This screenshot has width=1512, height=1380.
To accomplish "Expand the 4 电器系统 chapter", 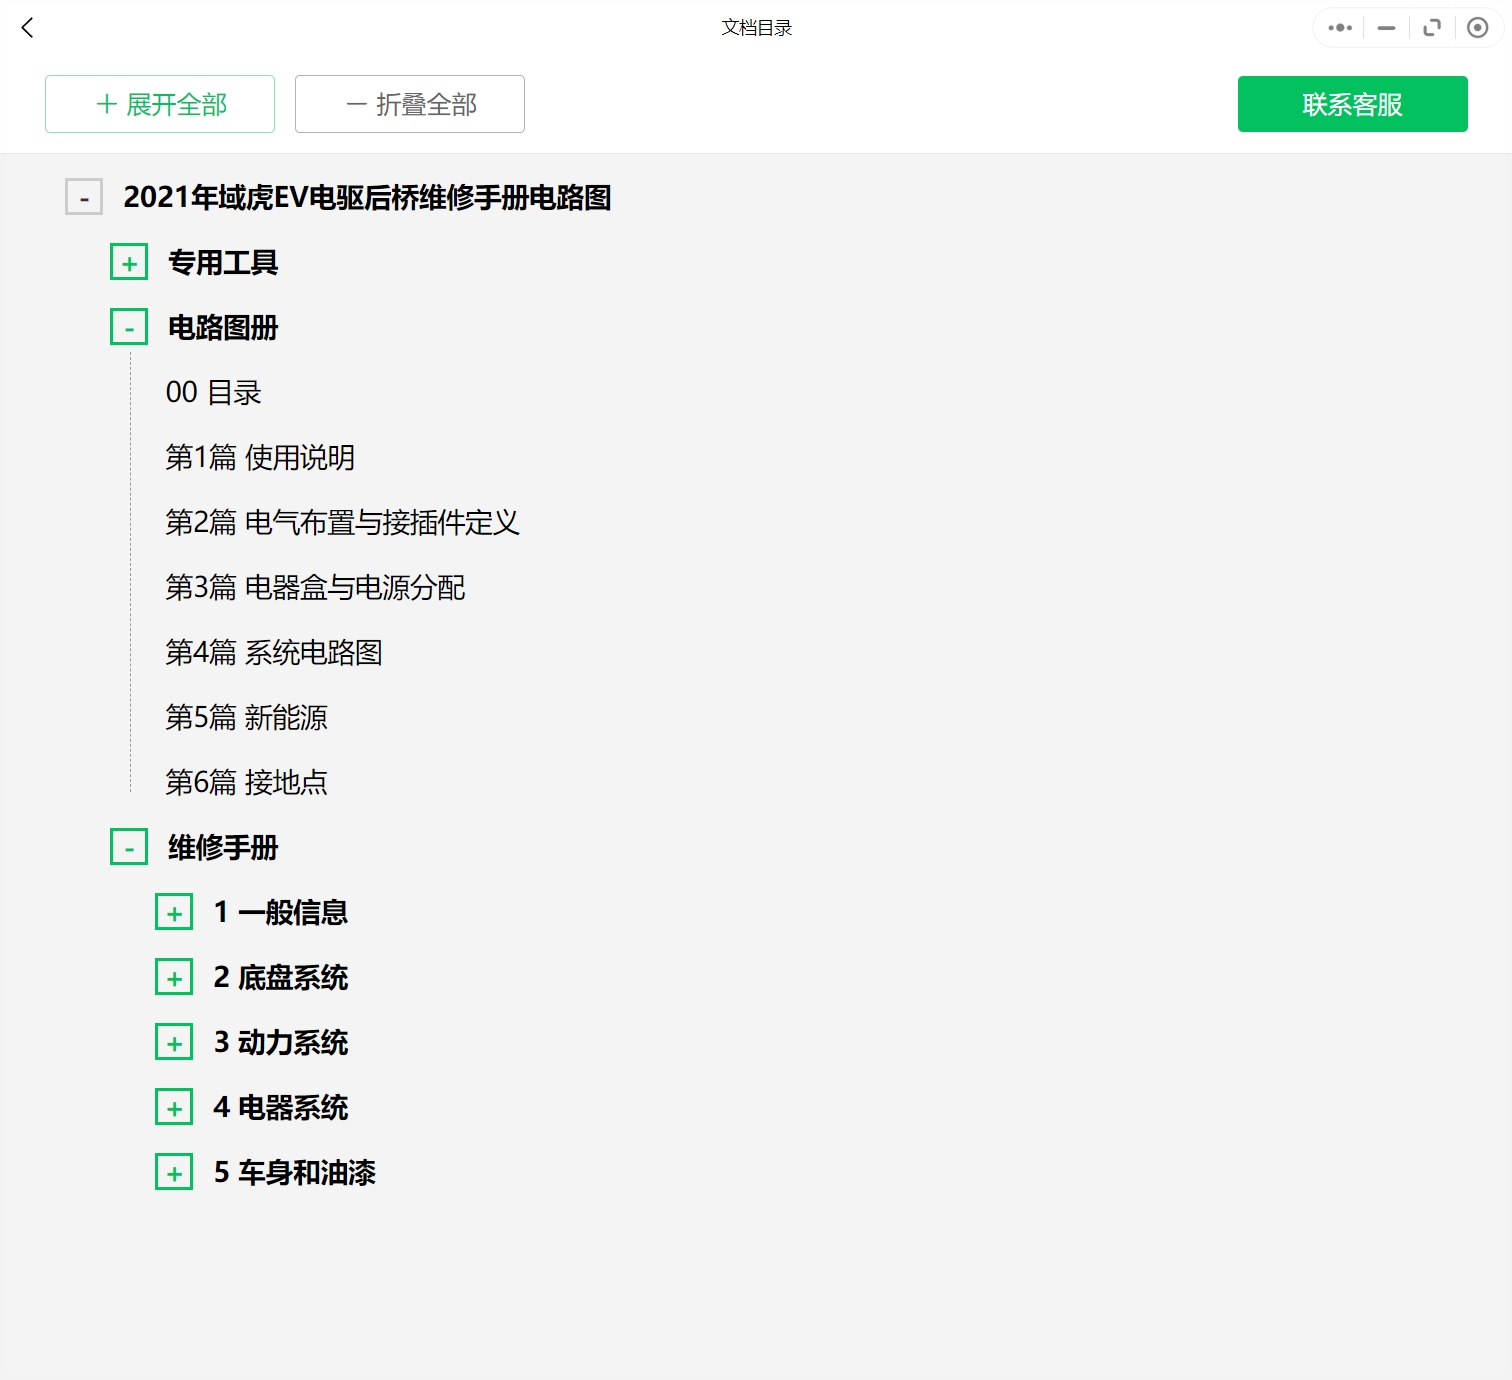I will tap(174, 1108).
